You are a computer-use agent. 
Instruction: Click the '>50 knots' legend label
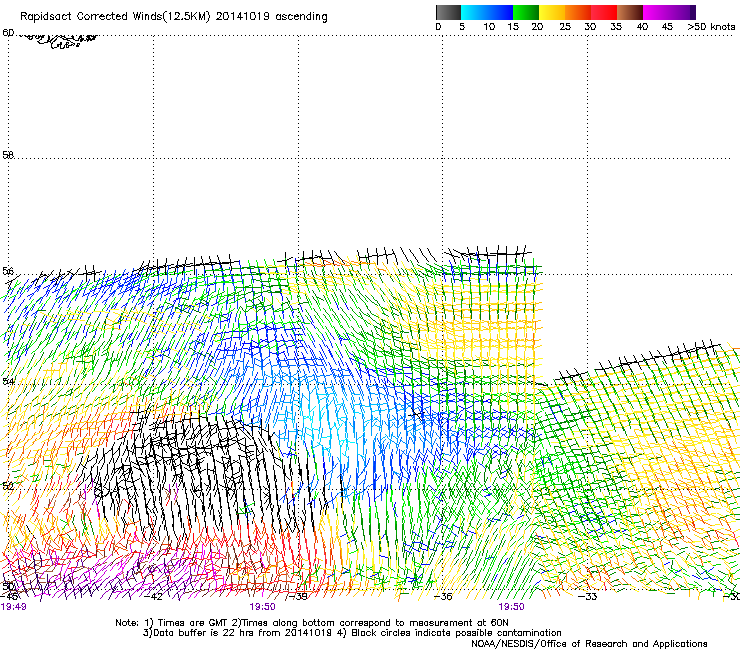click(x=711, y=27)
